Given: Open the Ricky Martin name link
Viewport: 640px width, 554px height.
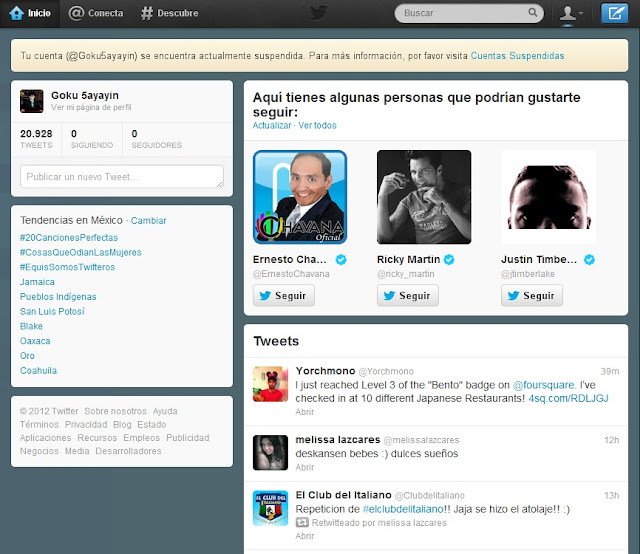Looking at the screenshot, I should tap(409, 260).
